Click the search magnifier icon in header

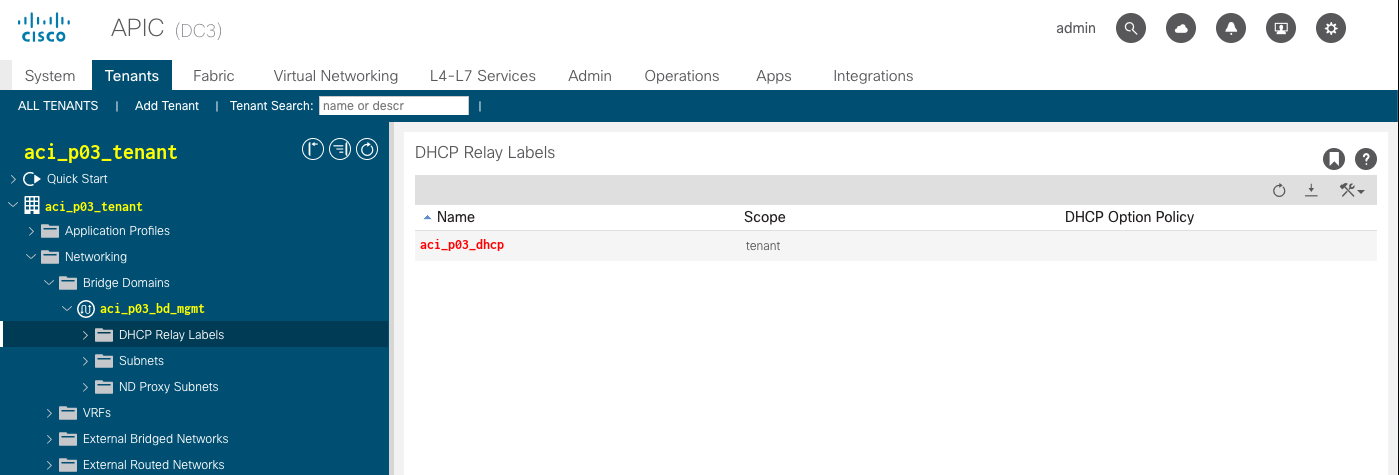coord(1131,29)
